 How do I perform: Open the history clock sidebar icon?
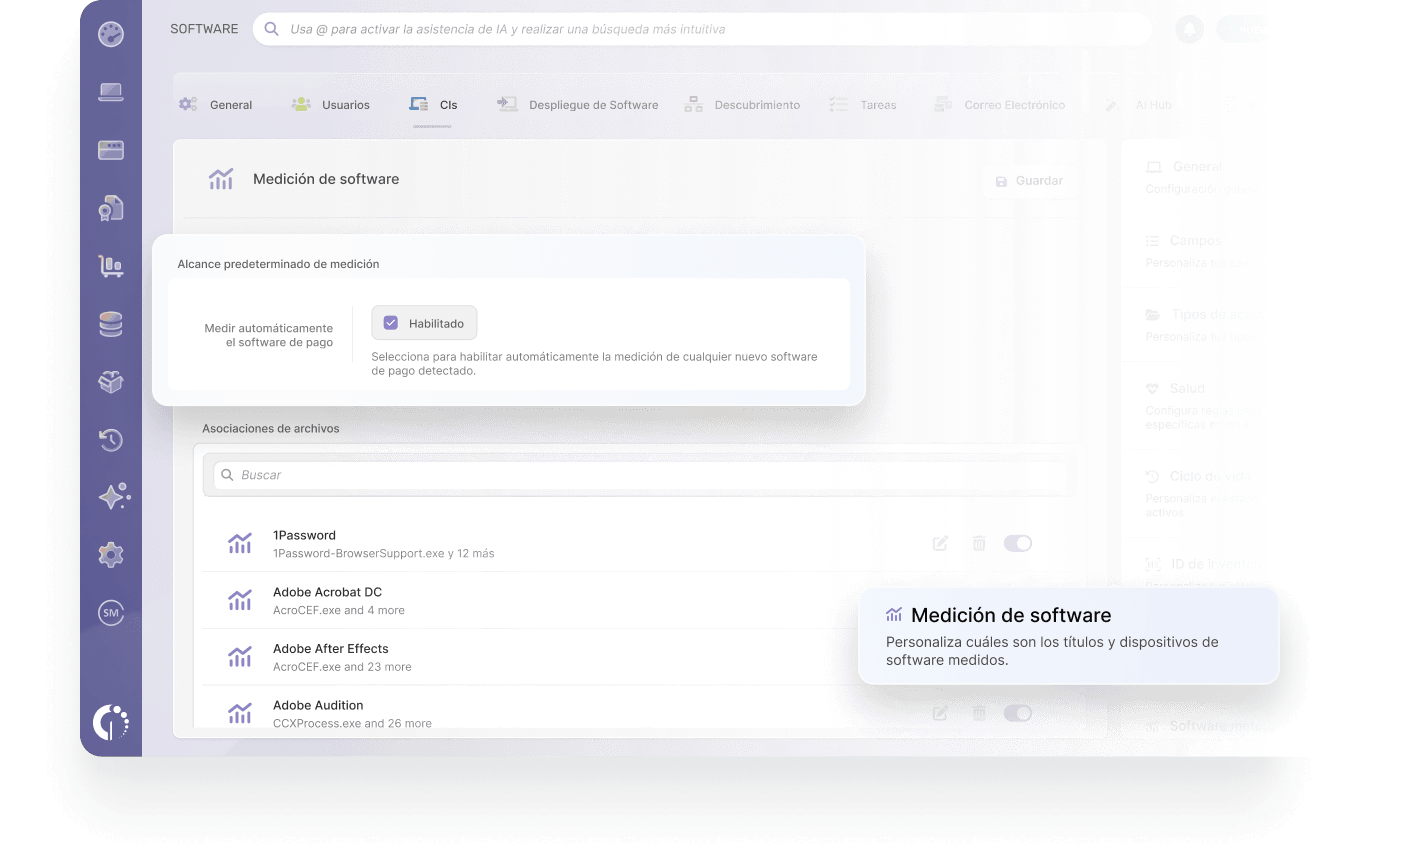coord(111,439)
